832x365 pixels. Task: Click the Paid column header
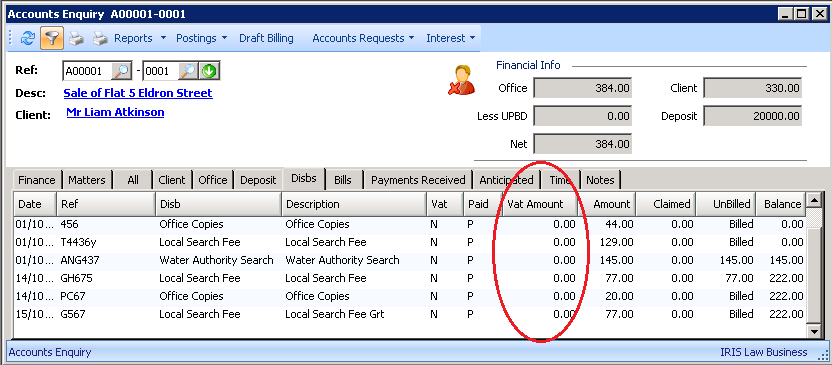(x=482, y=204)
